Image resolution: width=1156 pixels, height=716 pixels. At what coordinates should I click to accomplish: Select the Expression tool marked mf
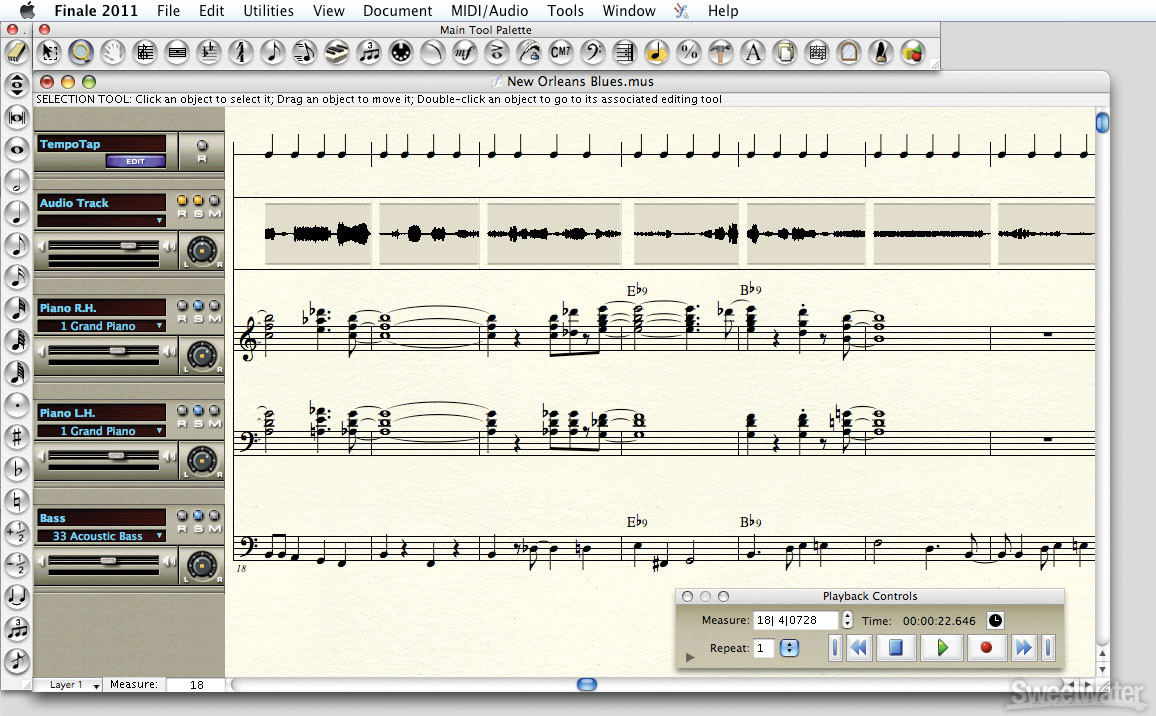[x=464, y=52]
